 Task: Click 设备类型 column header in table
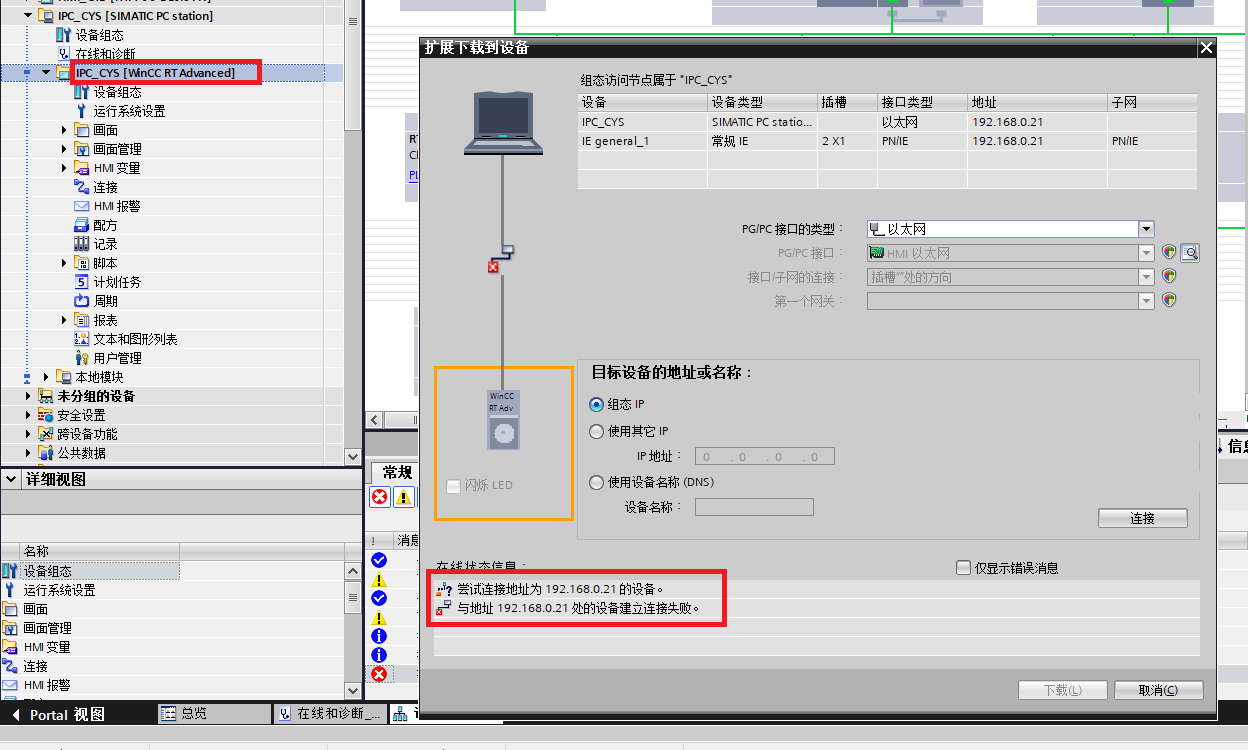click(x=762, y=102)
